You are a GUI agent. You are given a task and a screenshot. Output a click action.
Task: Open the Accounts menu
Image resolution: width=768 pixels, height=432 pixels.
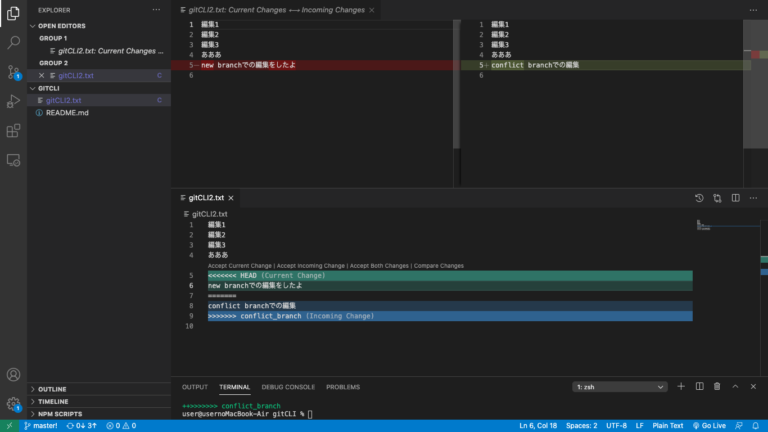point(13,375)
